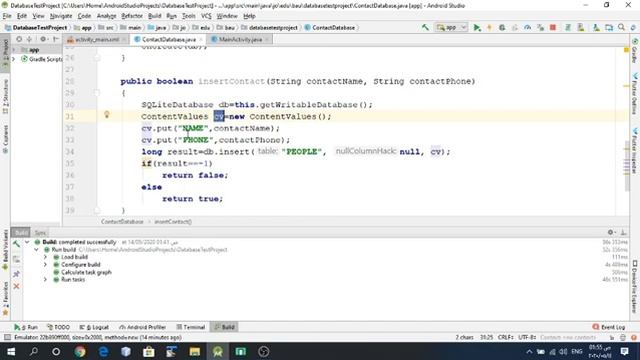
Task: Switch to activity_main.xml editor tab
Action: 97,40
